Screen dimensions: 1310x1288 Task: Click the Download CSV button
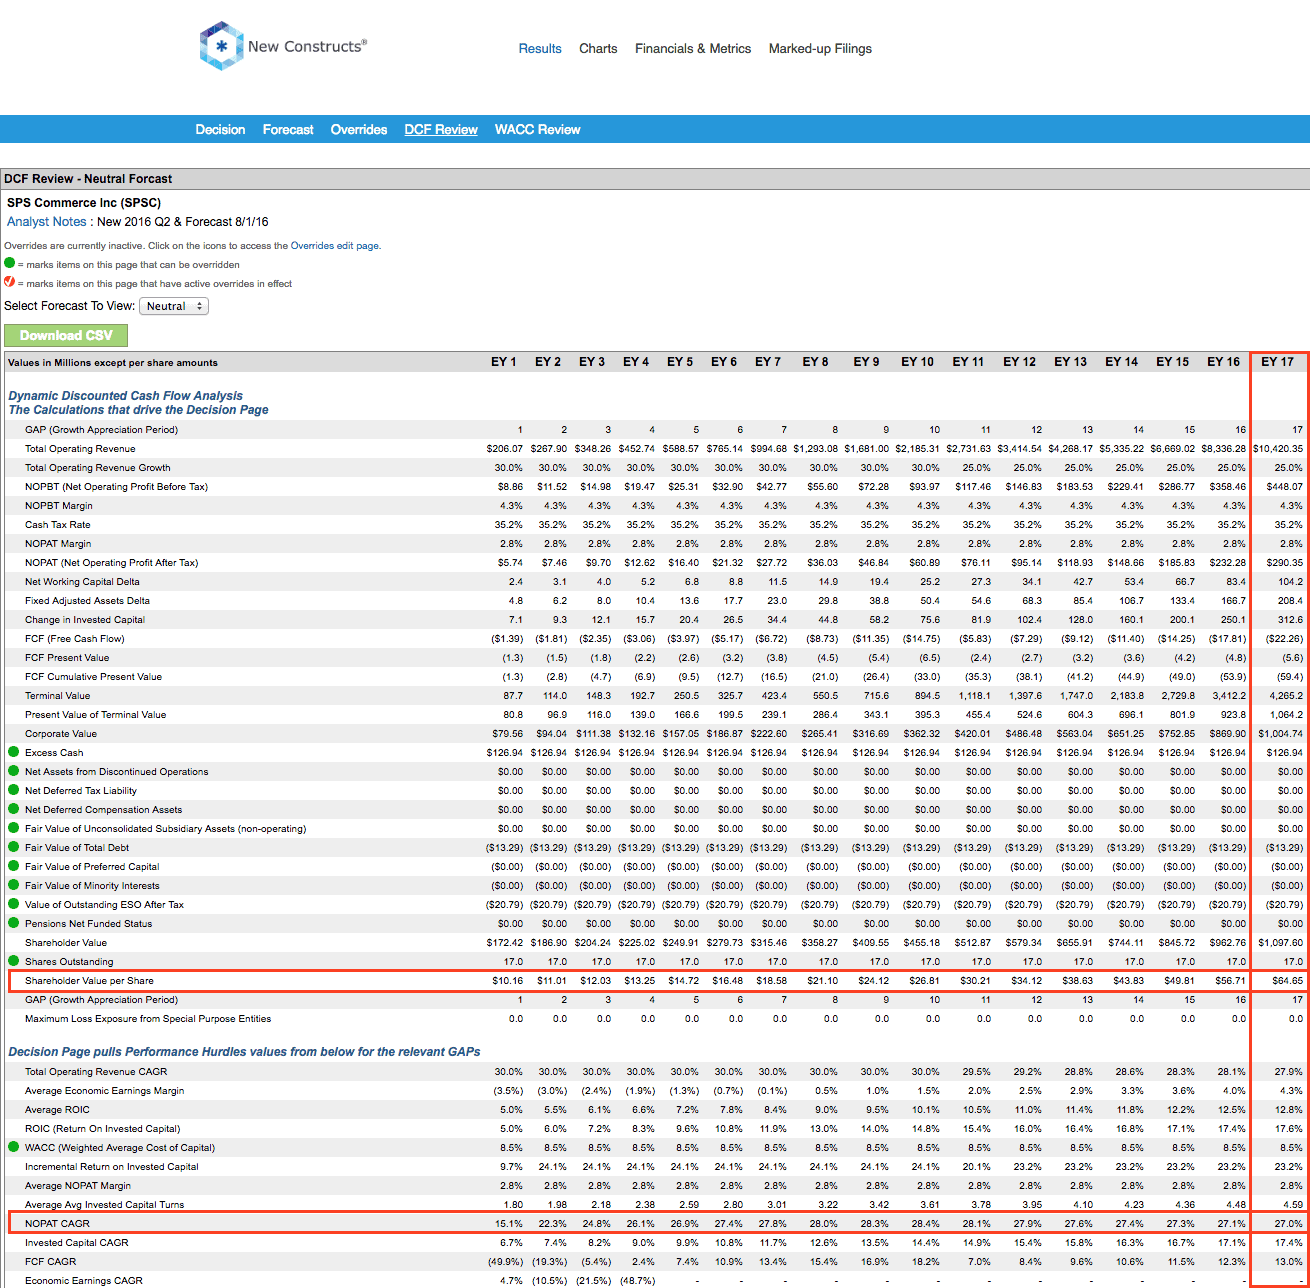coord(66,335)
